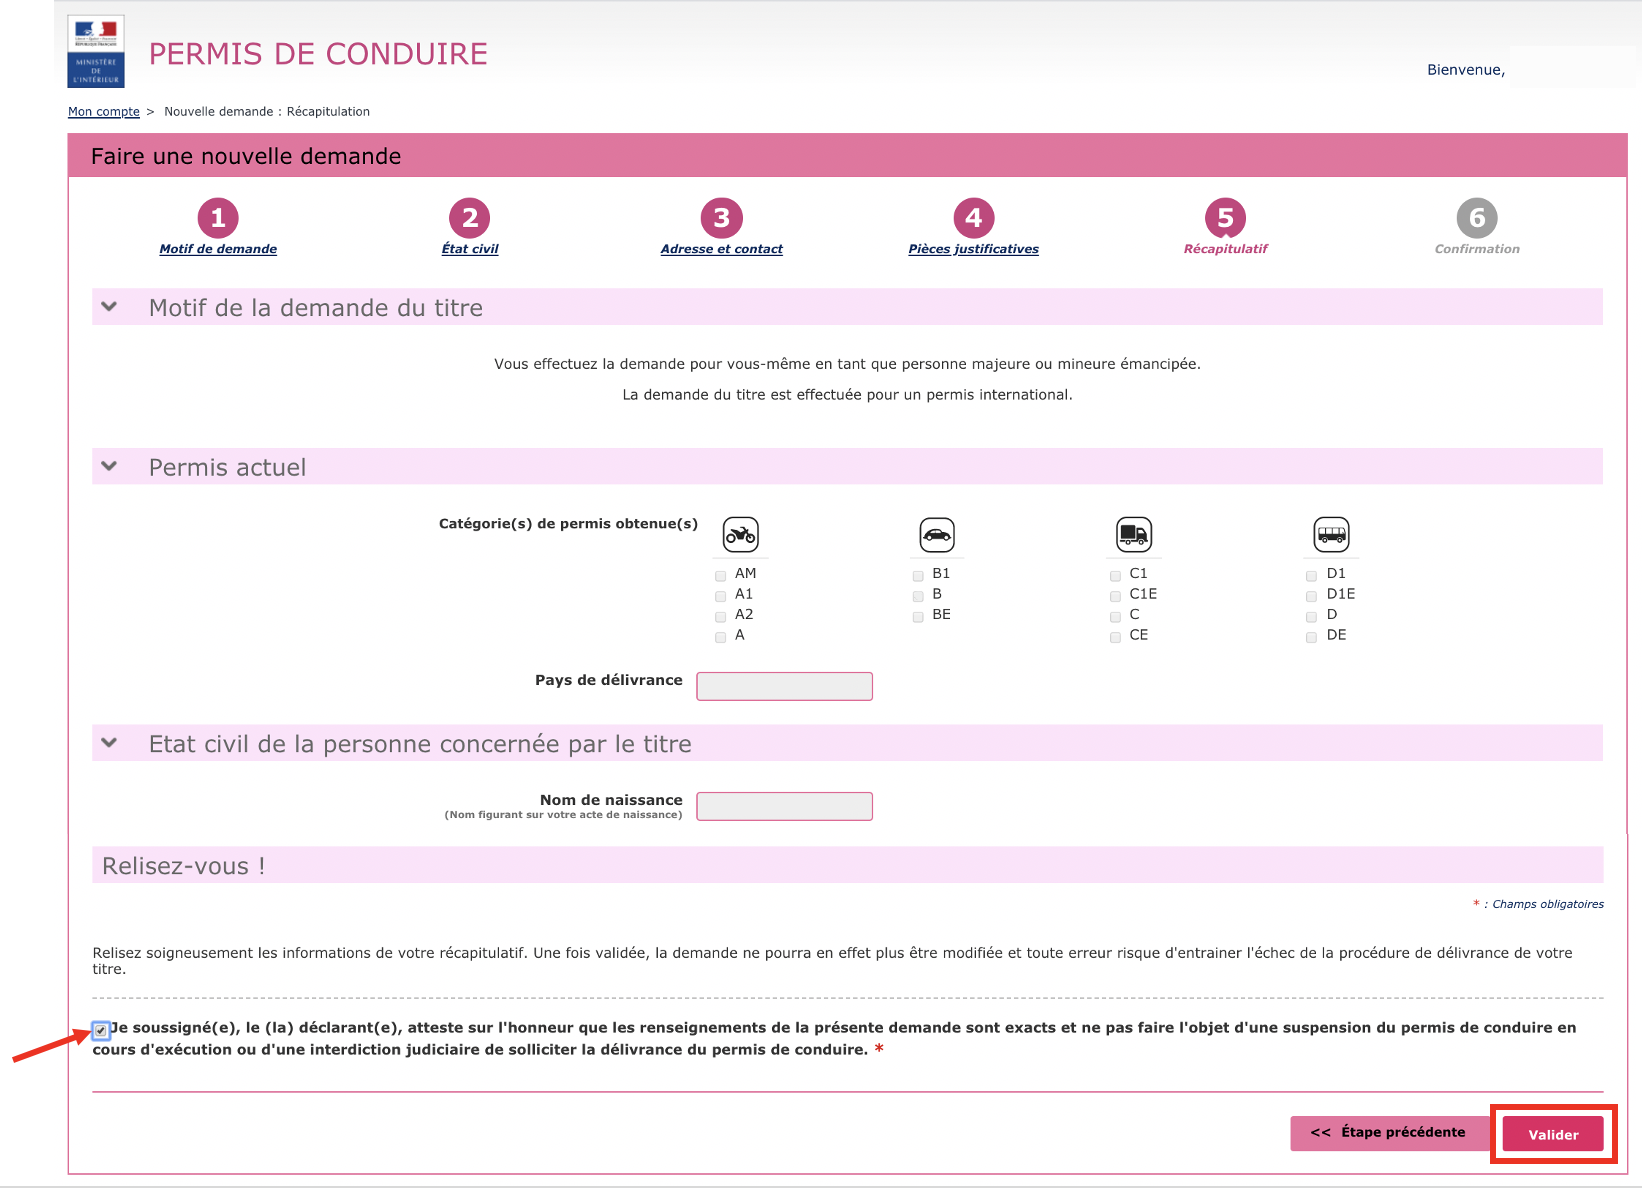Viewport: 1642px width, 1188px height.
Task: Toggle the A category checkbox
Action: [721, 637]
